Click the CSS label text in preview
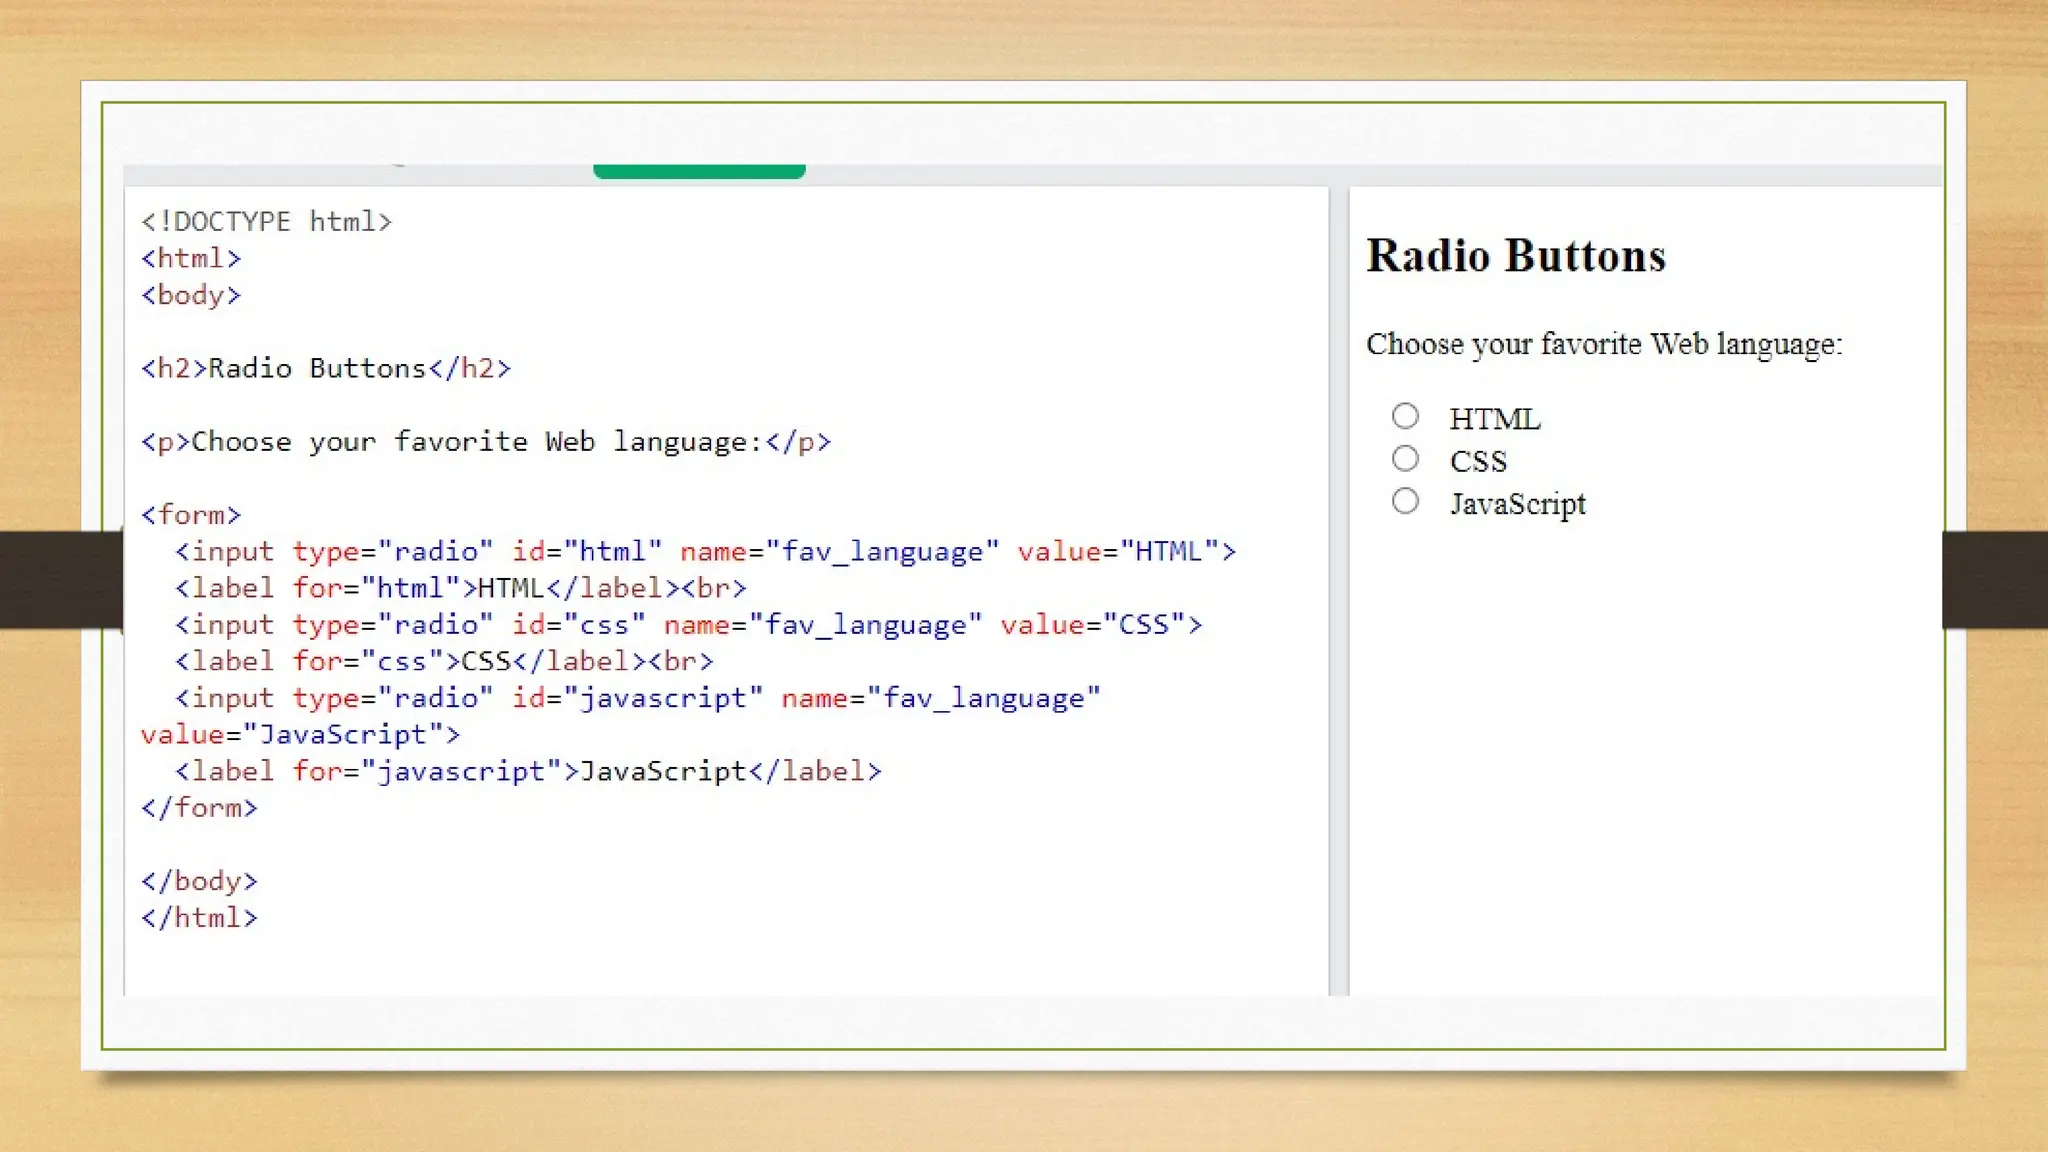The height and width of the screenshot is (1152, 2048). pos(1478,462)
